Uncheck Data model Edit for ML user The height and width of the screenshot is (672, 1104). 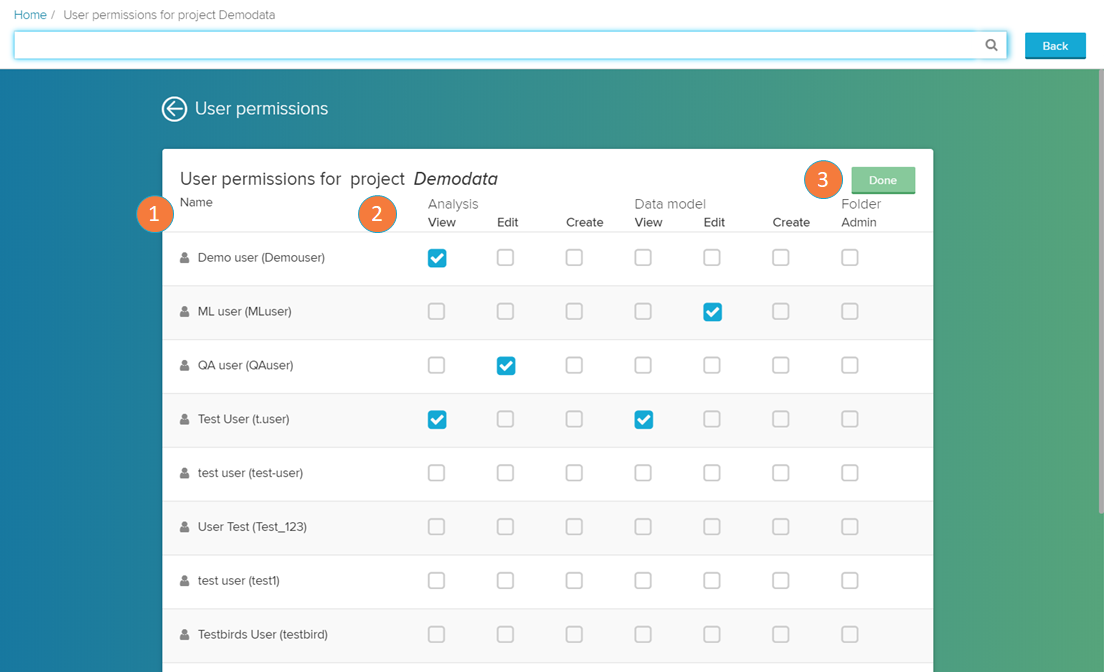(712, 312)
